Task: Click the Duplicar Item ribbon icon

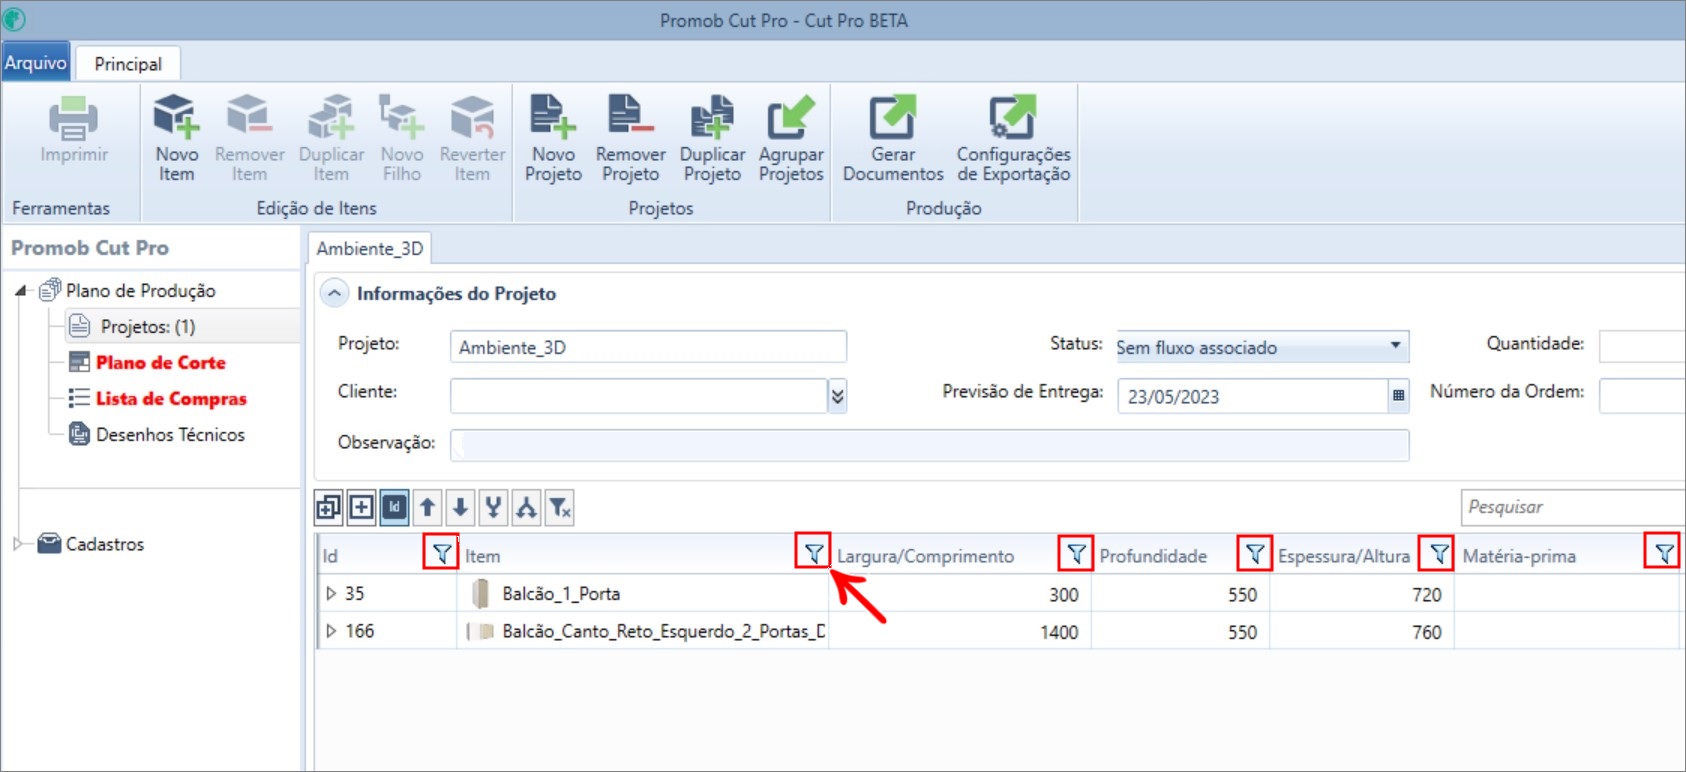Action: tap(331, 116)
